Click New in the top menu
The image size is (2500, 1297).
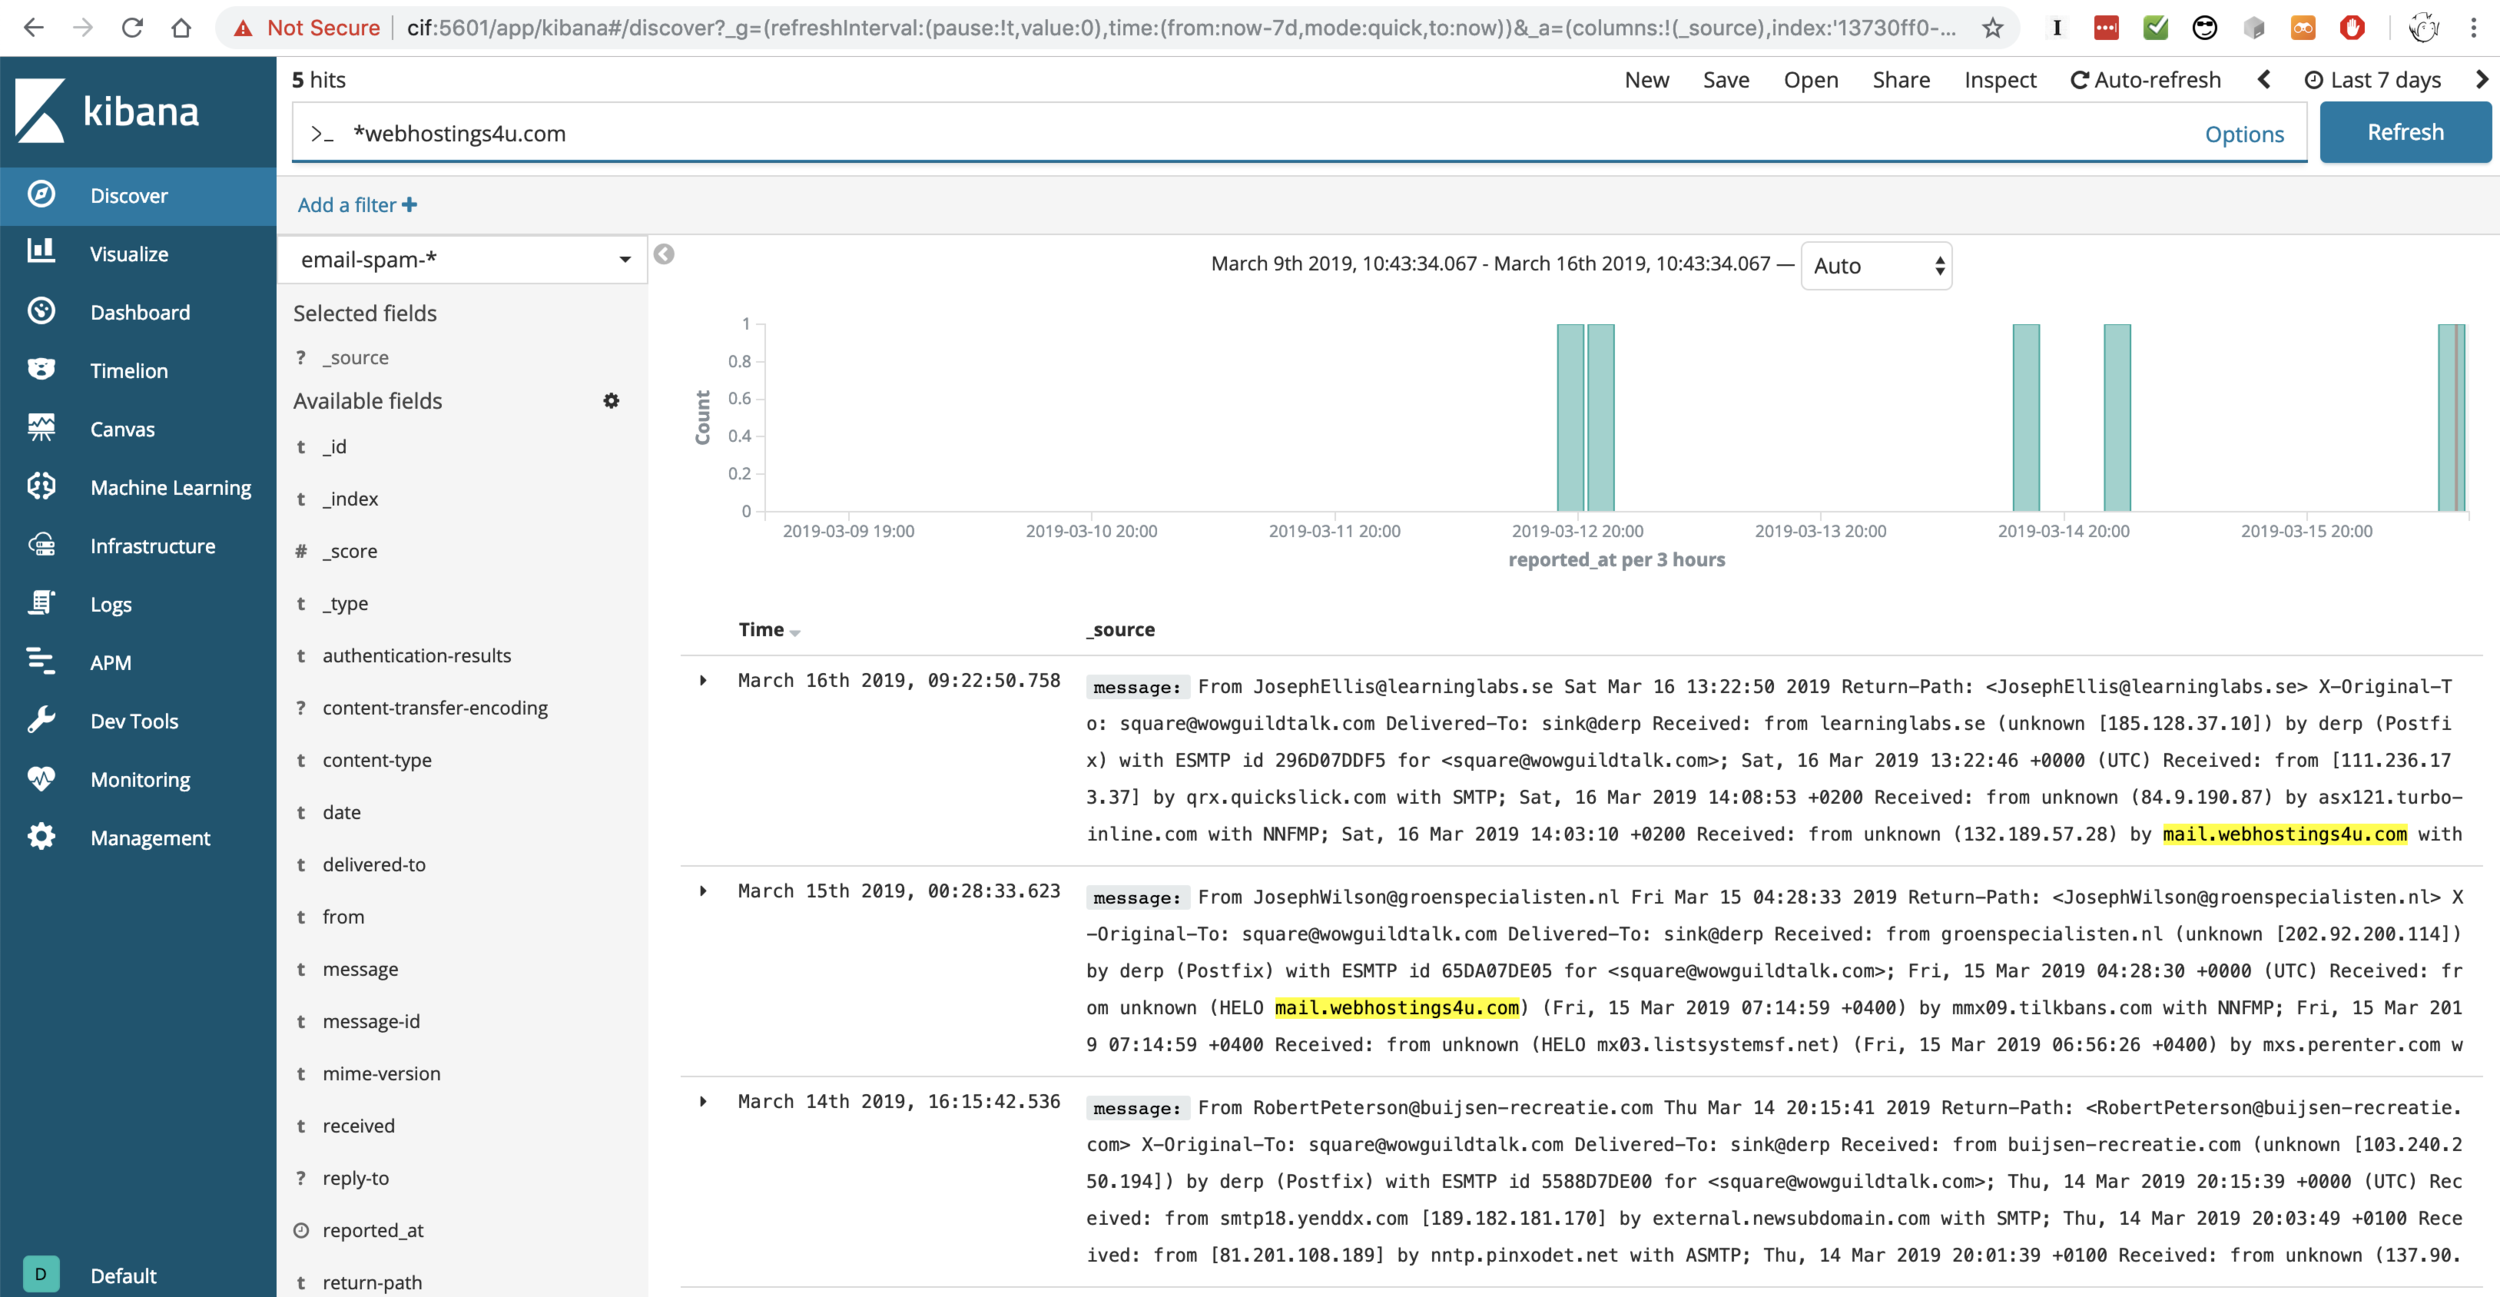tap(1646, 80)
